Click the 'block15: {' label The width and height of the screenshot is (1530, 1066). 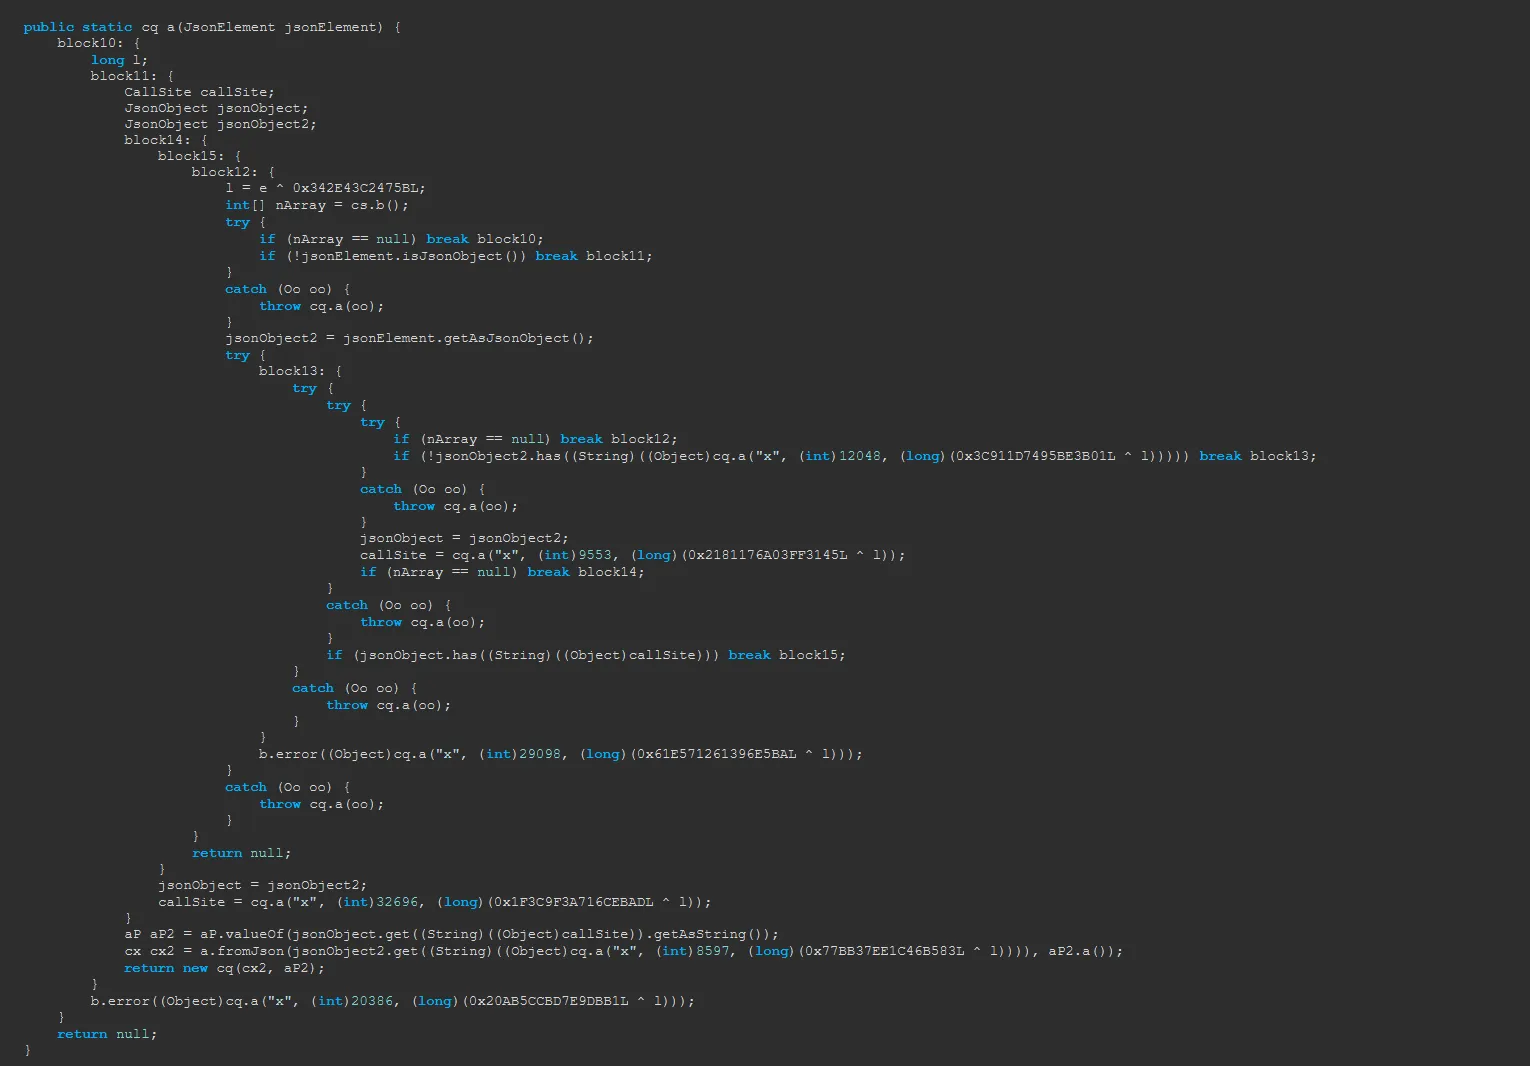(x=199, y=156)
